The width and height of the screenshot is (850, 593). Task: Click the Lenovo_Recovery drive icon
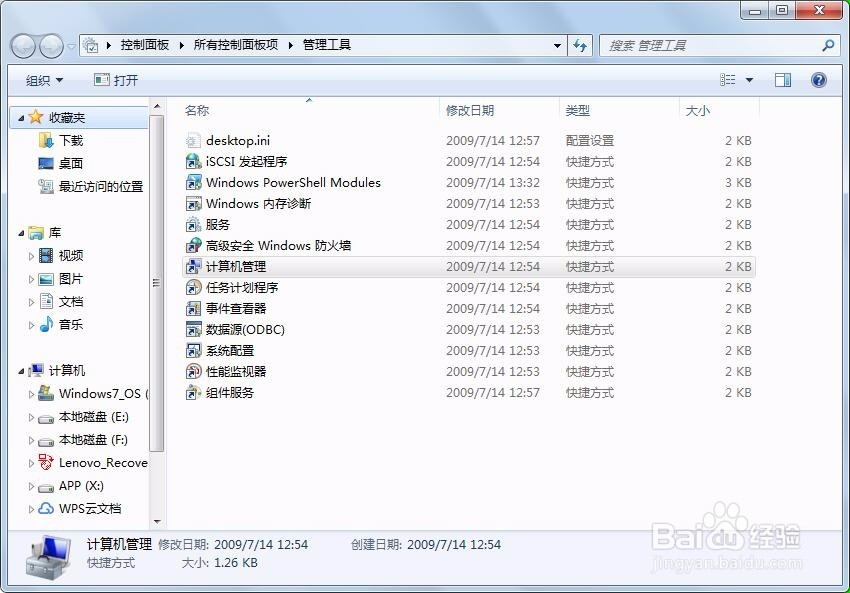(46, 462)
